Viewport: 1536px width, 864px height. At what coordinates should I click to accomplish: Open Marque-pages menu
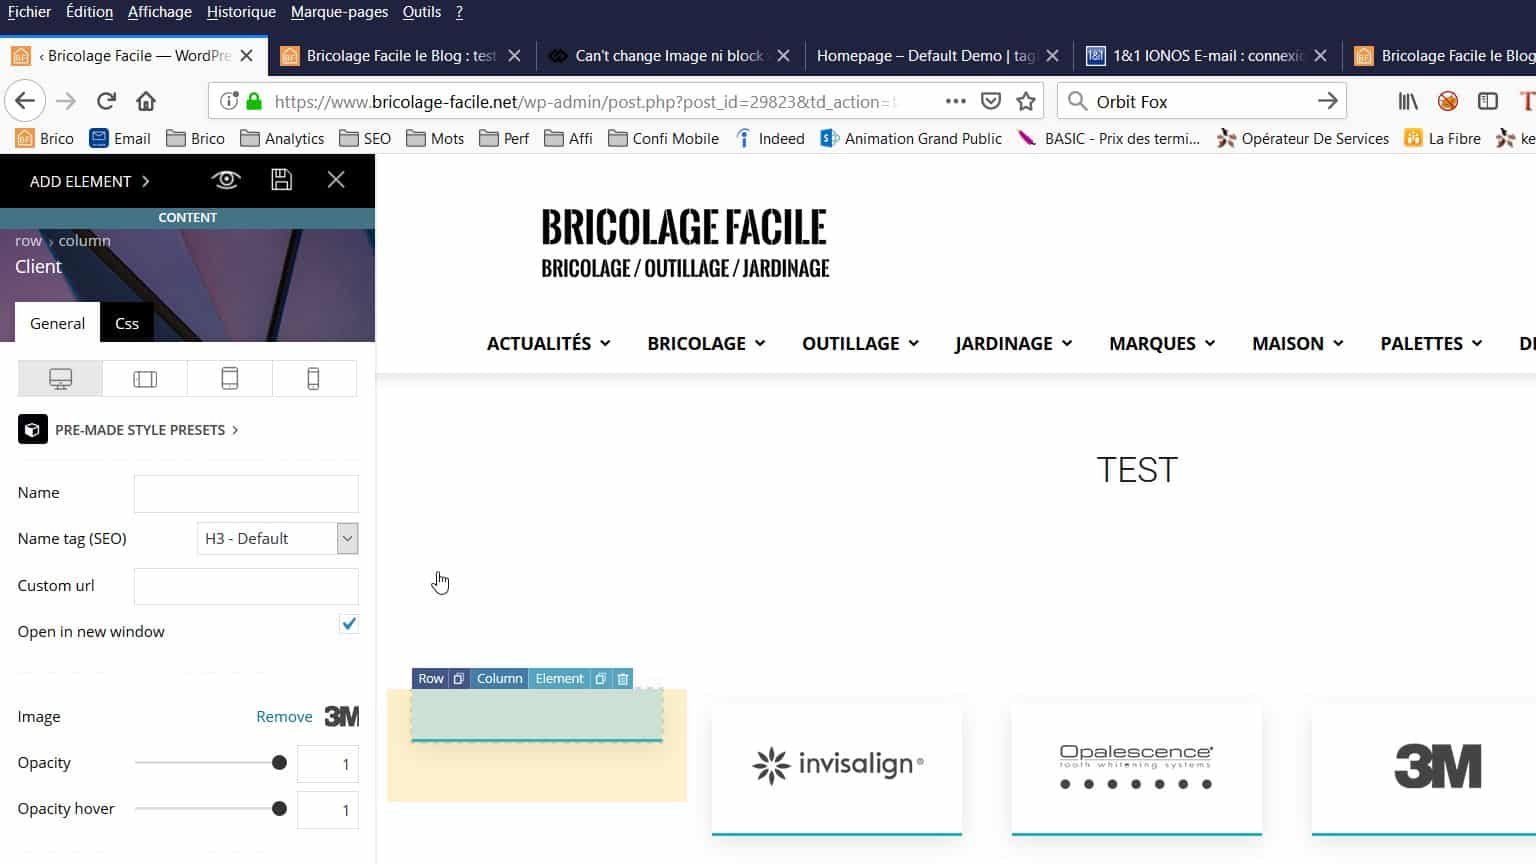click(339, 12)
